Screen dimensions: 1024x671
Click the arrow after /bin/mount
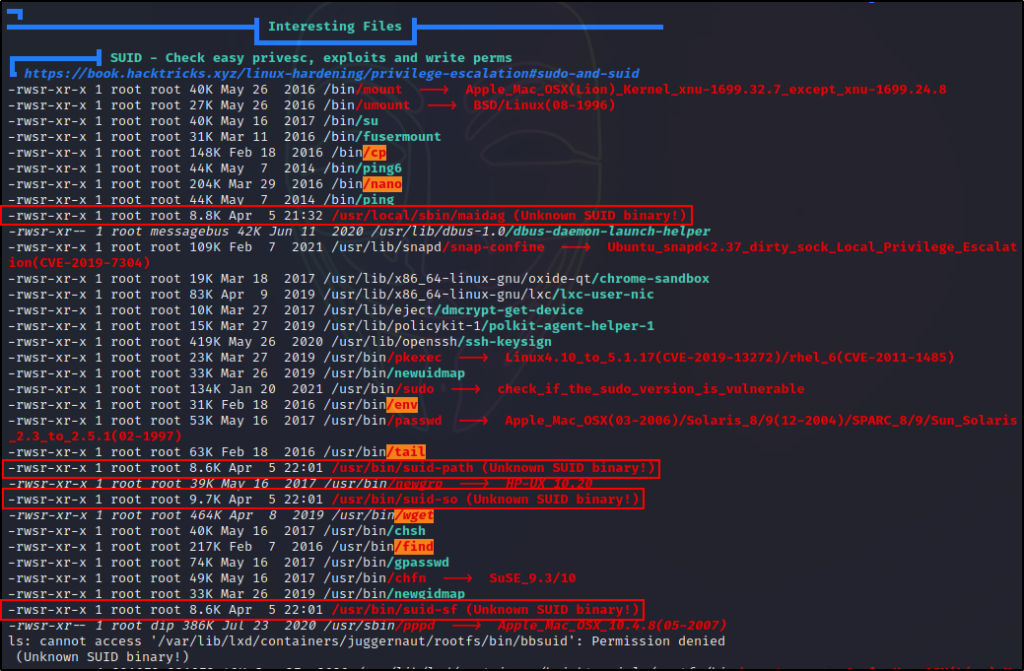433,90
